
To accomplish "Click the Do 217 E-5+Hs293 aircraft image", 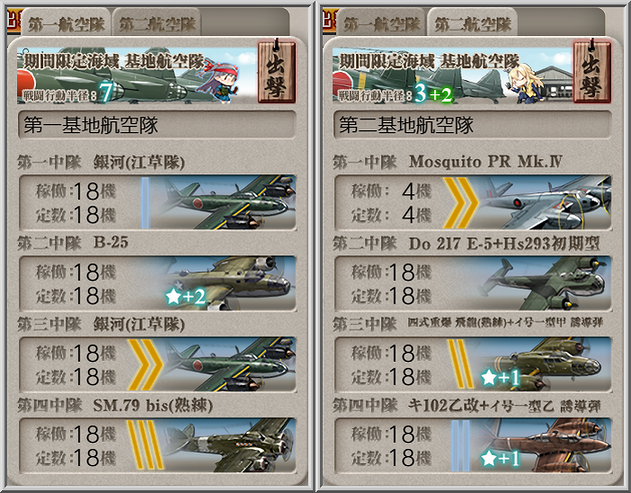I will pyautogui.click(x=545, y=283).
